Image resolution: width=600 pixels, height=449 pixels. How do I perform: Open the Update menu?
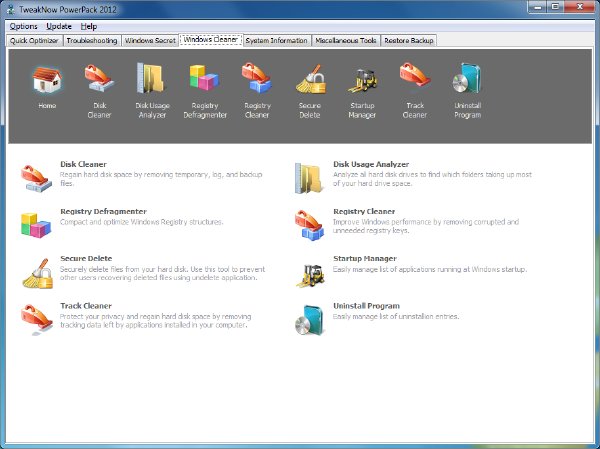tap(59, 26)
